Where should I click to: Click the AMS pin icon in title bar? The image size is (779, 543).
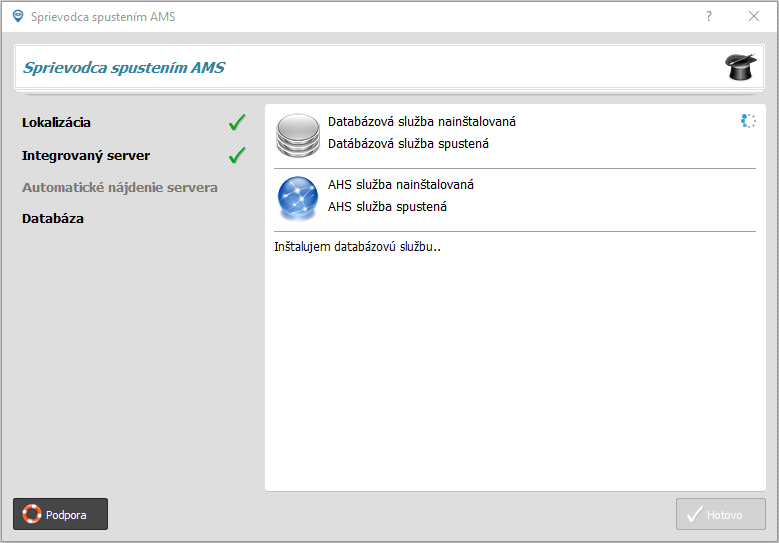[18, 16]
